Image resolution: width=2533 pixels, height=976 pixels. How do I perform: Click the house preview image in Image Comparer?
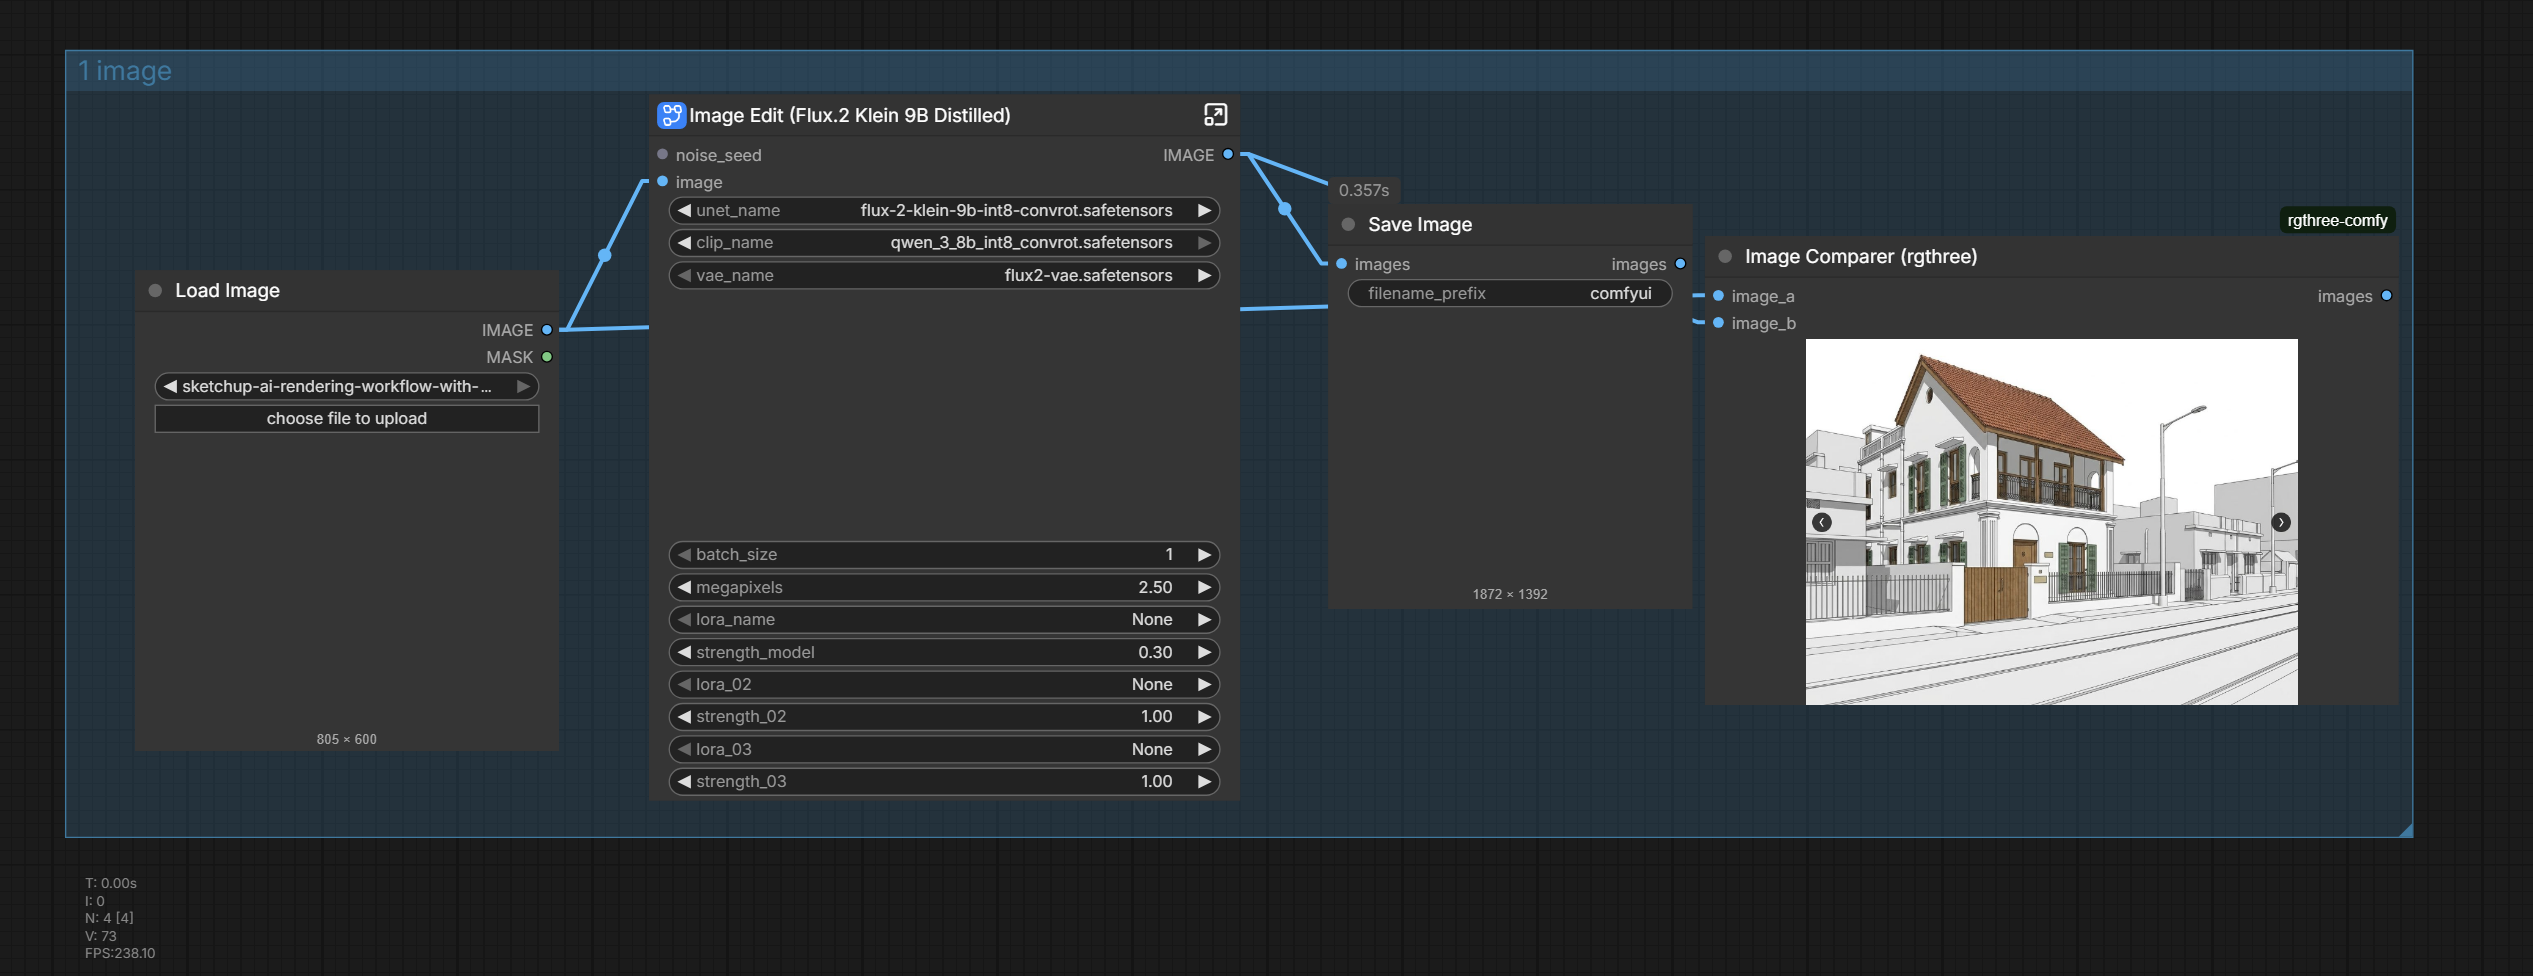tap(2051, 522)
